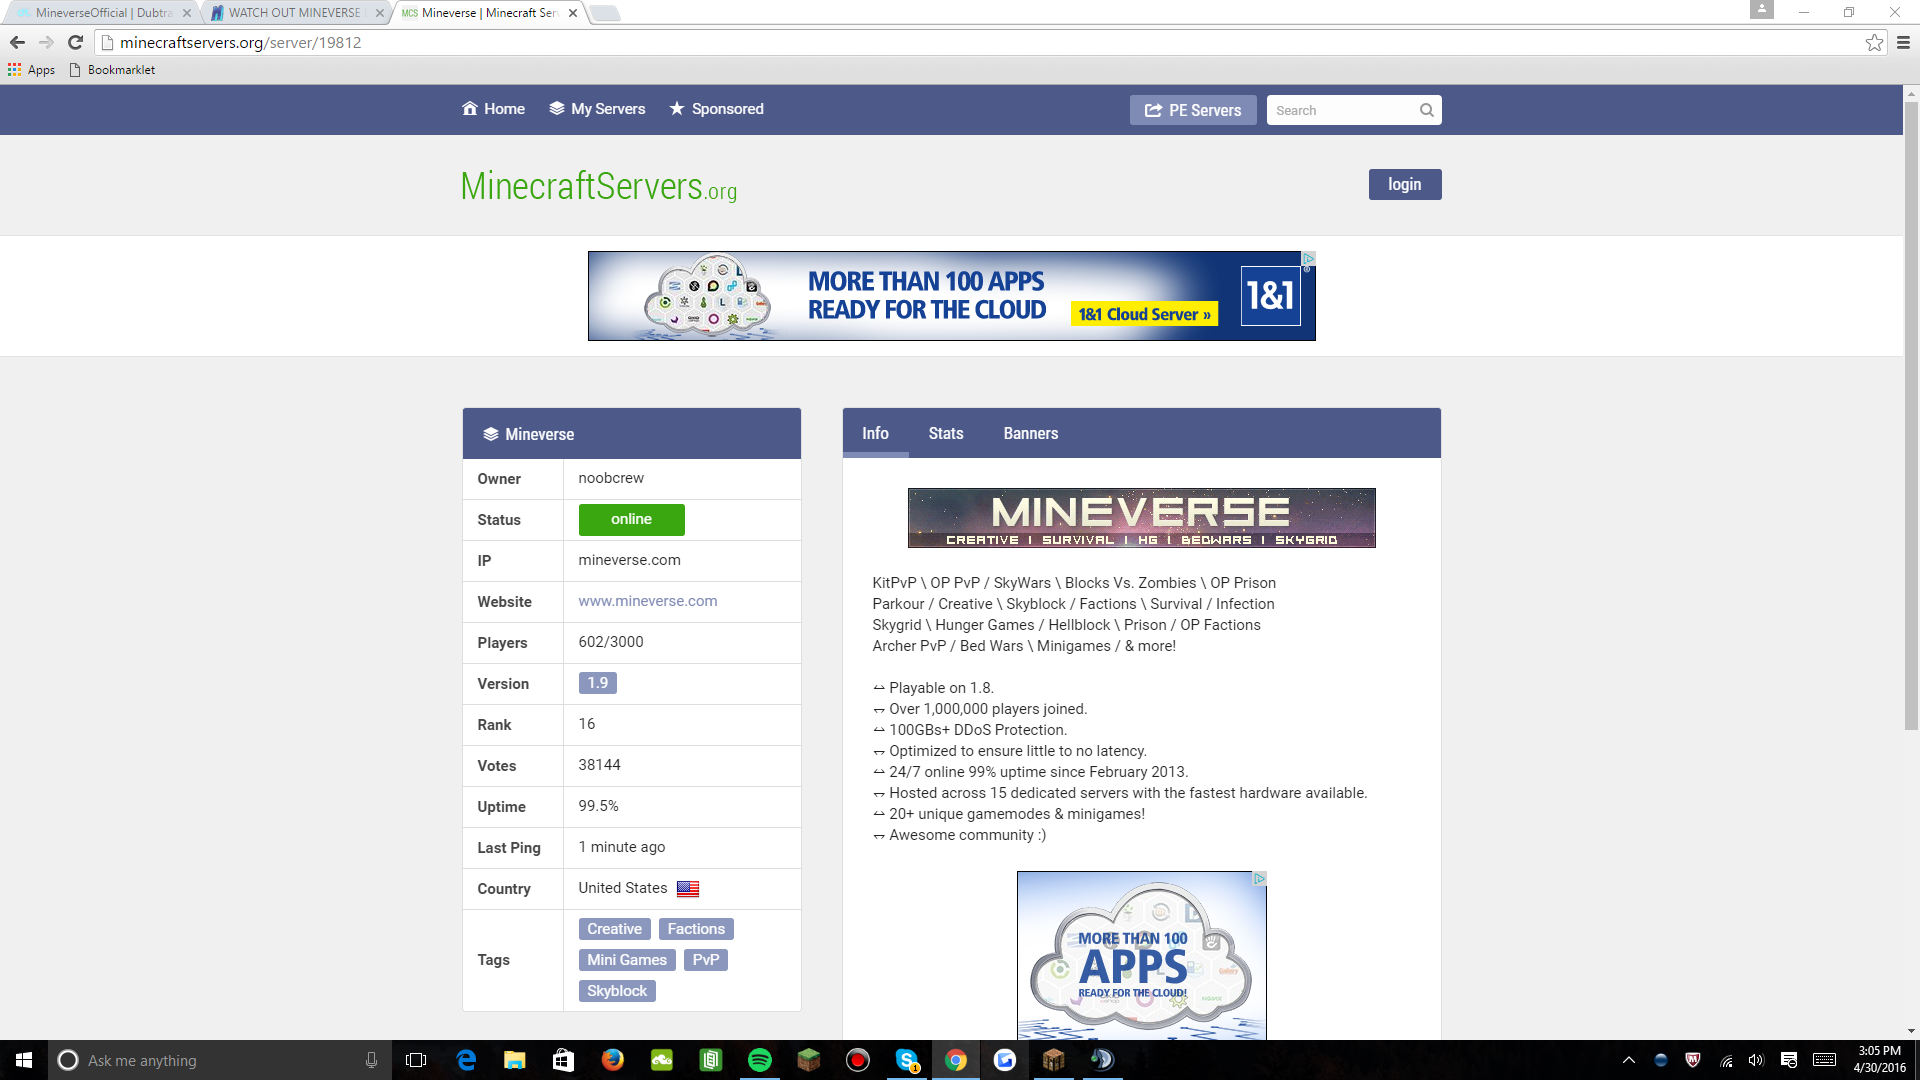Open the Chrome hamburger menu
The width and height of the screenshot is (1920, 1080).
[x=1903, y=42]
